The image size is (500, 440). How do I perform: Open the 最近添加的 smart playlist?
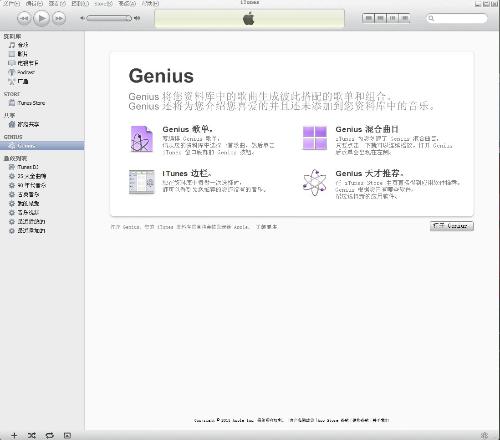pos(27,230)
